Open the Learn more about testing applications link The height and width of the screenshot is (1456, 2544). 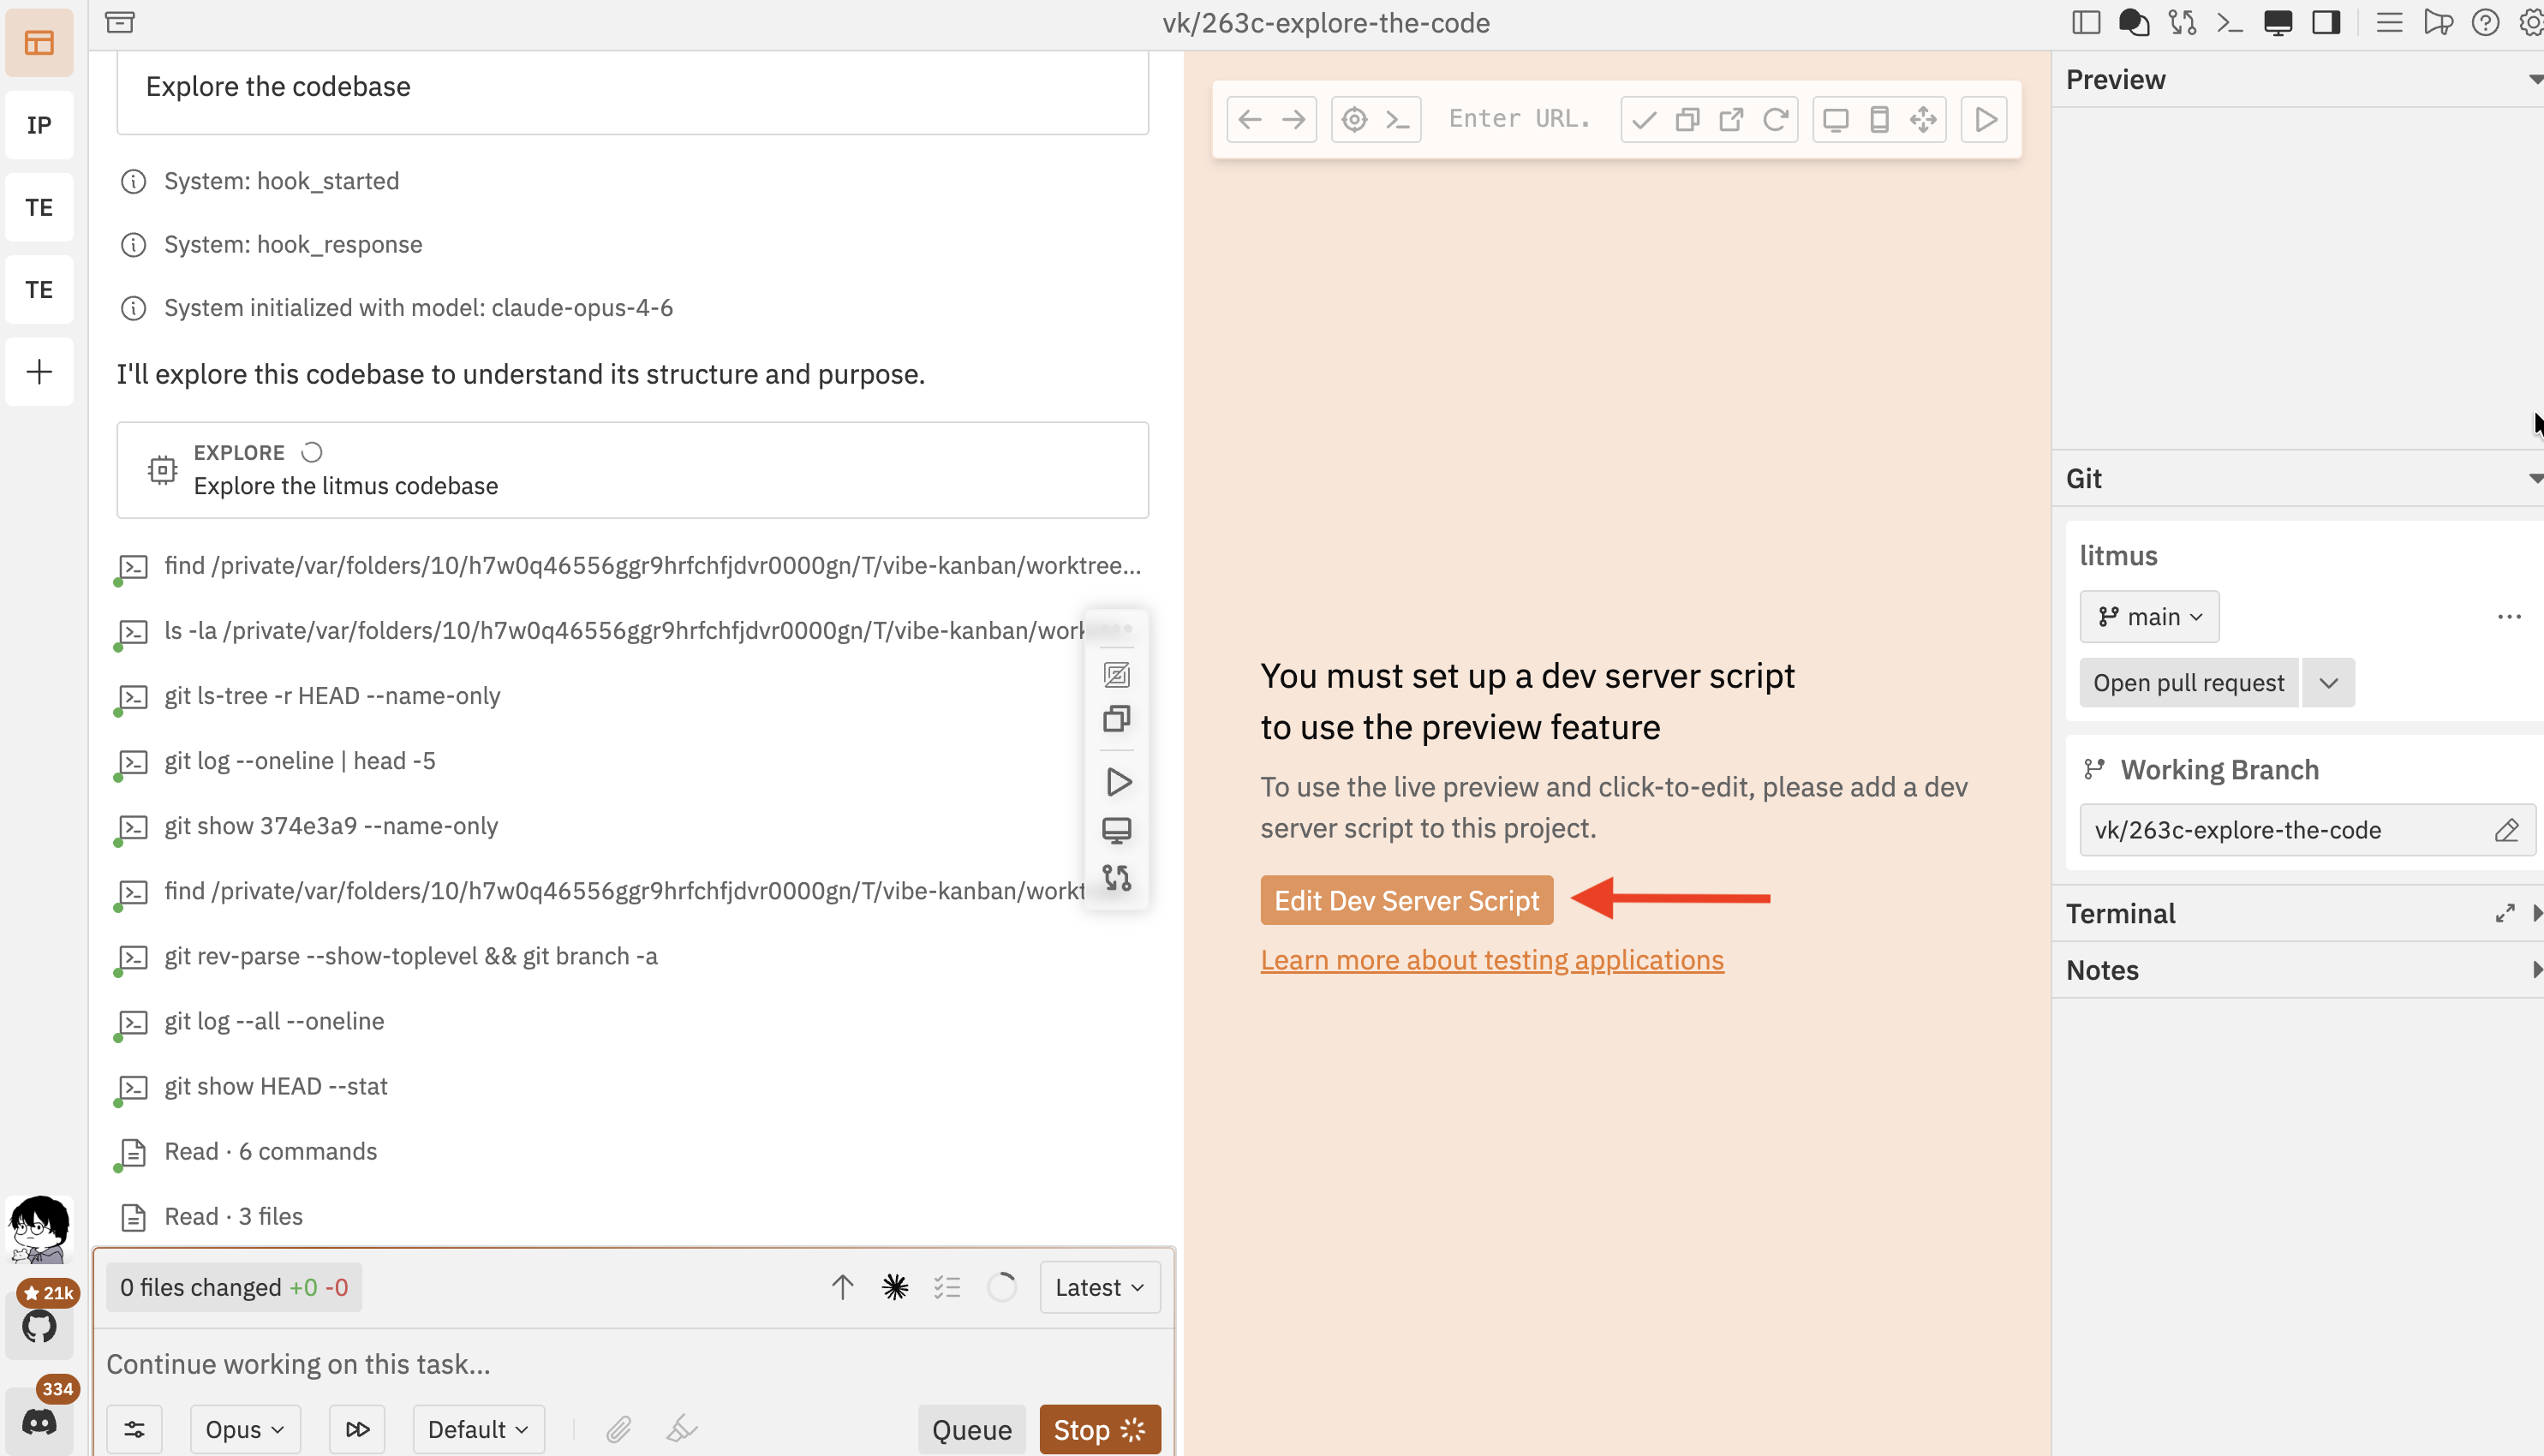1491,959
